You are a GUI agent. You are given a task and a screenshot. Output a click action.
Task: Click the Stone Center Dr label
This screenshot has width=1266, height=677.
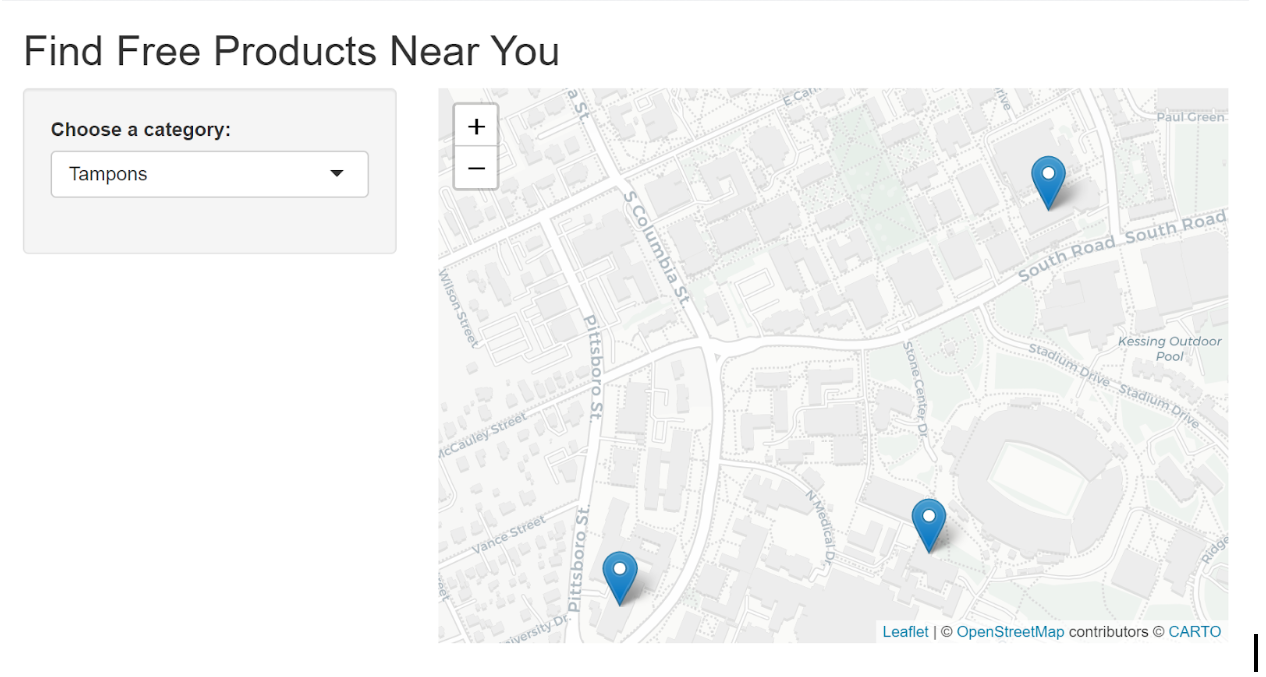click(x=916, y=388)
